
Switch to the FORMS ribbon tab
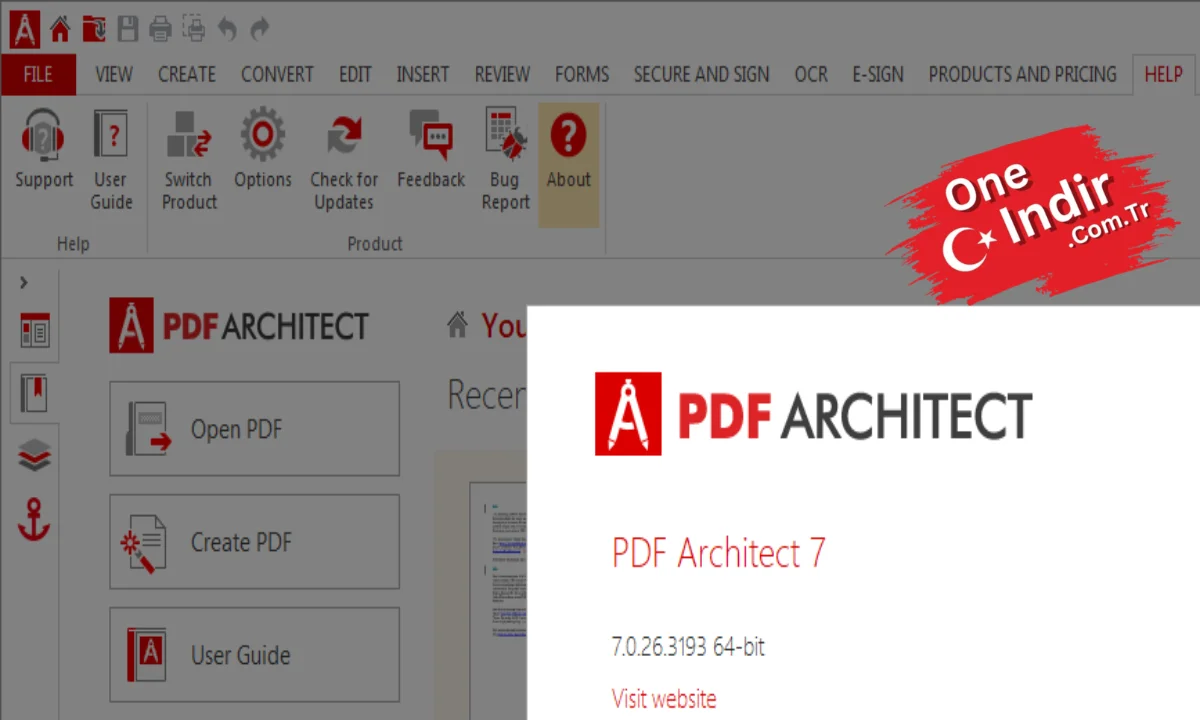[x=582, y=75]
